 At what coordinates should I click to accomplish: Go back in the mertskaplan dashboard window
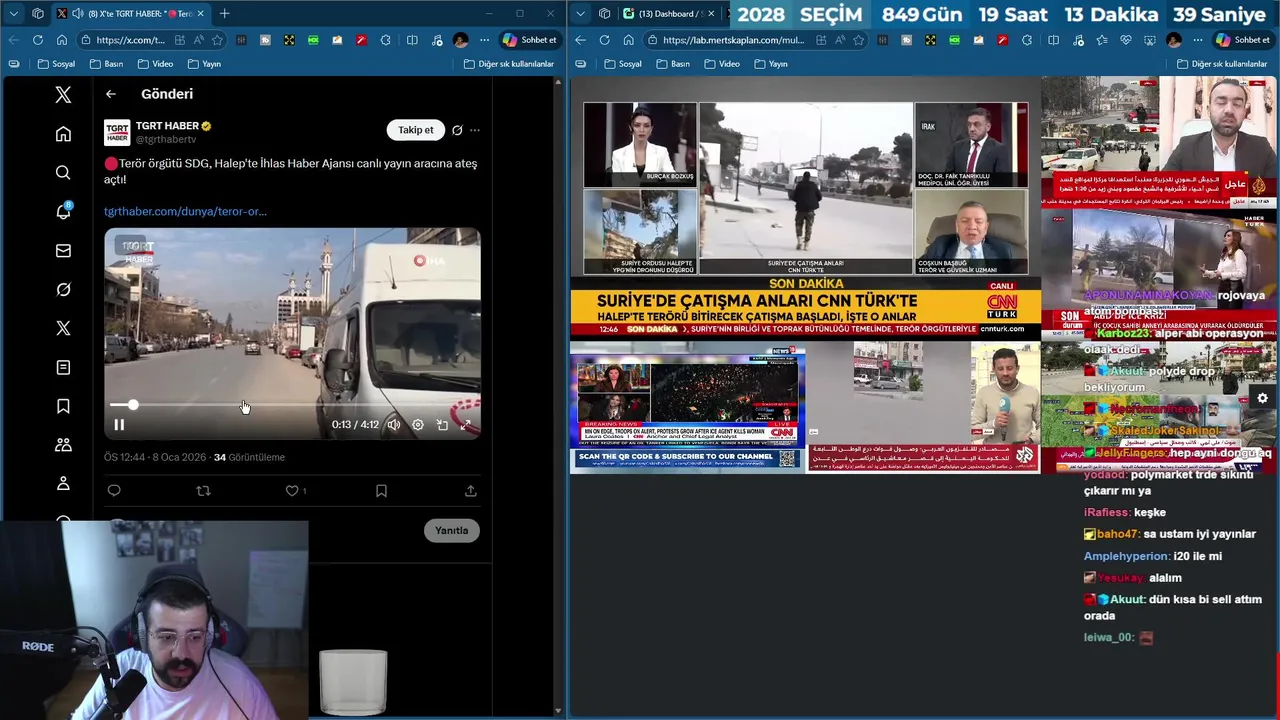click(580, 40)
